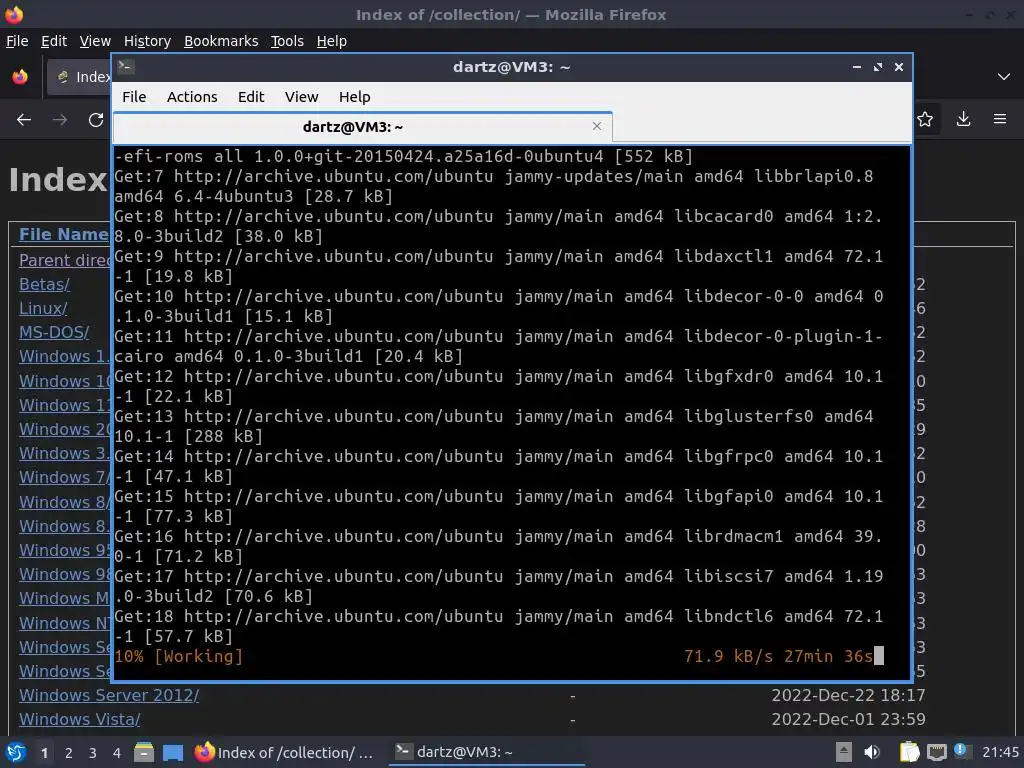This screenshot has height=768, width=1024.
Task: Open the Firefox File menu
Action: click(17, 41)
